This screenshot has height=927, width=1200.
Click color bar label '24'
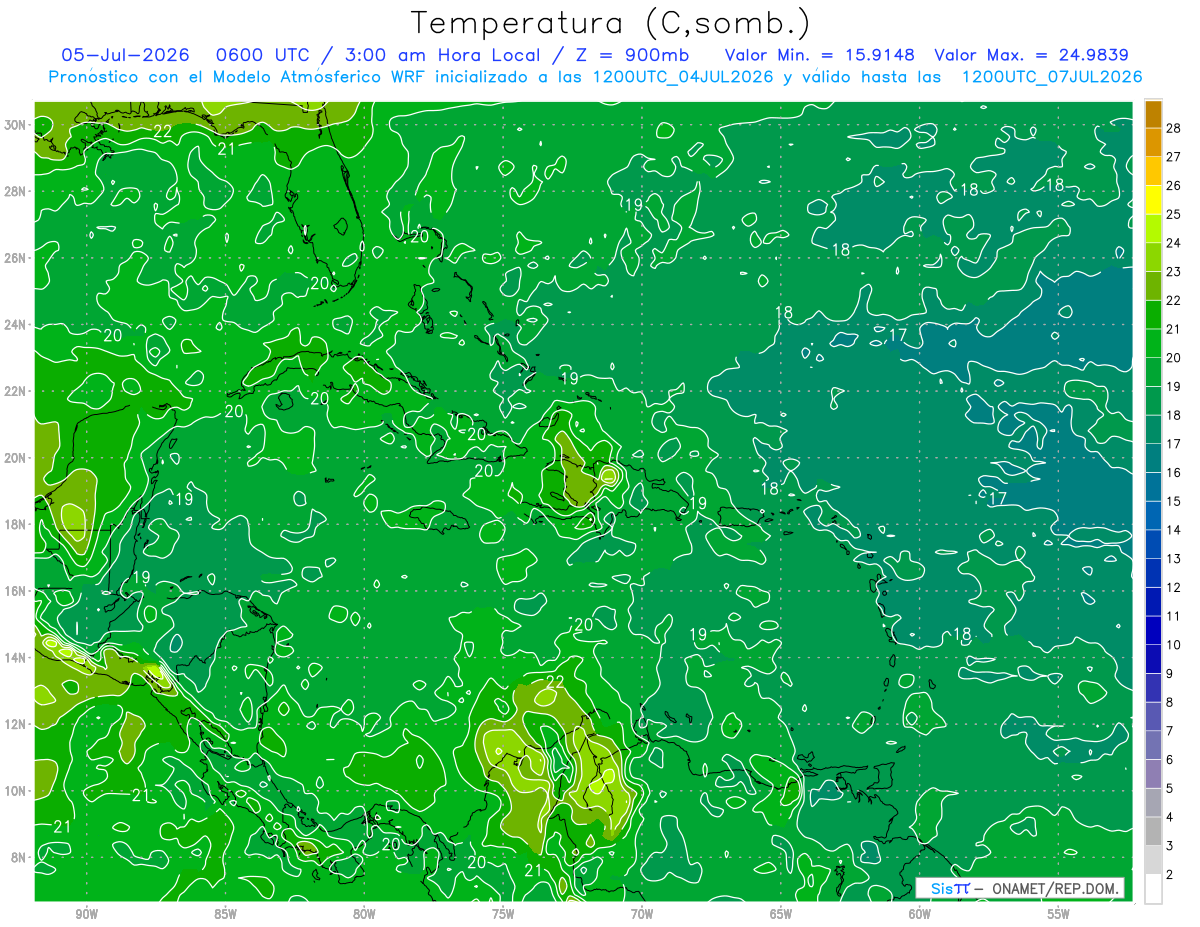point(1174,243)
